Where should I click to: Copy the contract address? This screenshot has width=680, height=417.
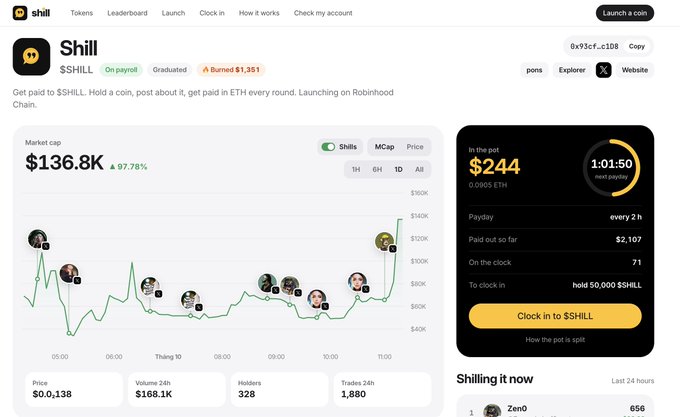point(637,46)
